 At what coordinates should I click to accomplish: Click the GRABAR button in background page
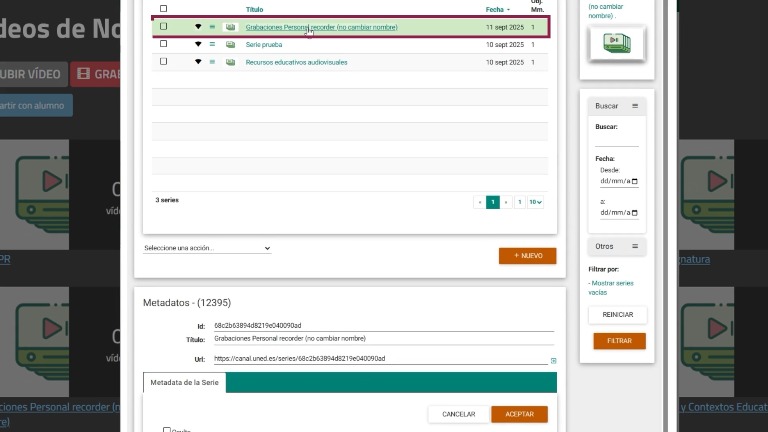point(95,74)
